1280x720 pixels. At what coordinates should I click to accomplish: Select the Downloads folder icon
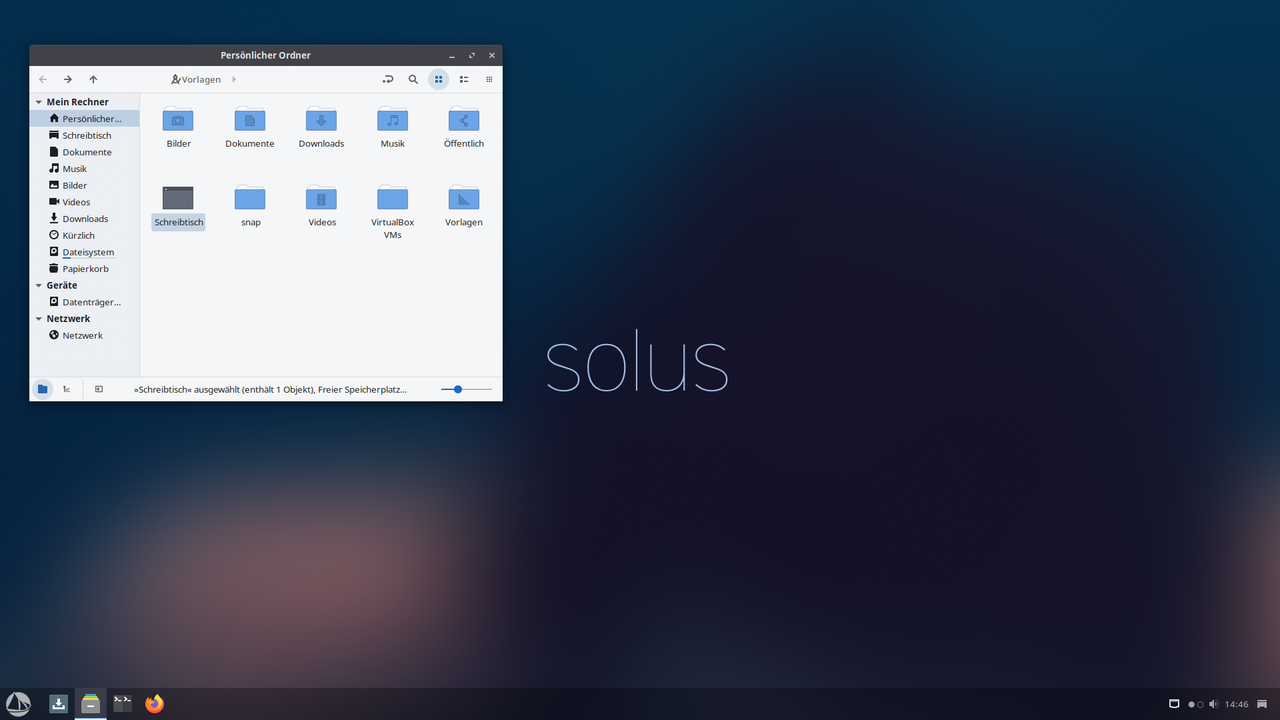(x=321, y=119)
